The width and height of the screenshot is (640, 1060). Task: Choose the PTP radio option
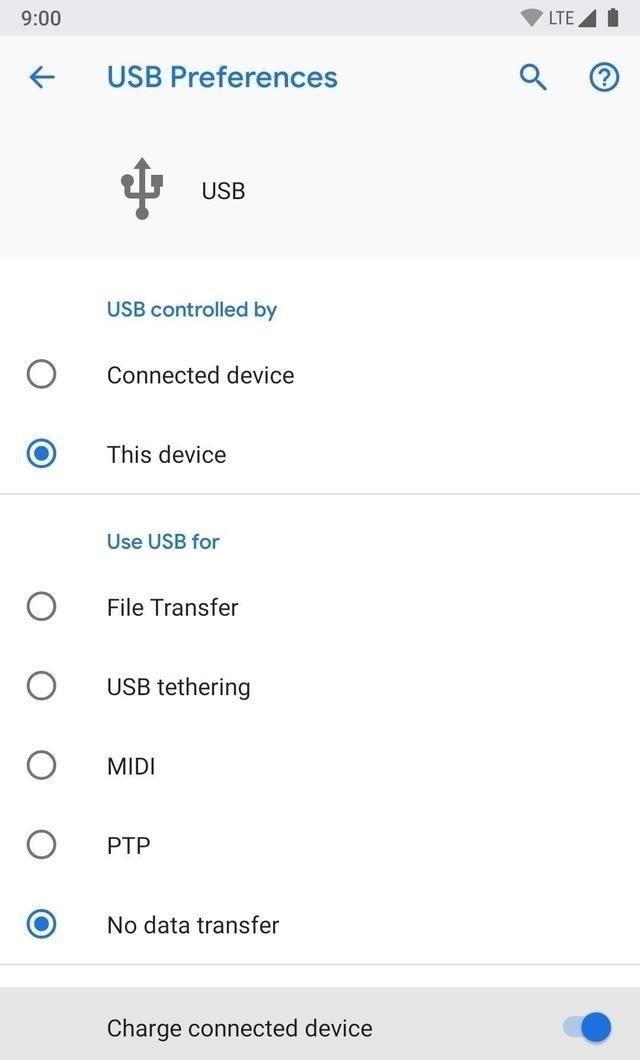pyautogui.click(x=41, y=845)
